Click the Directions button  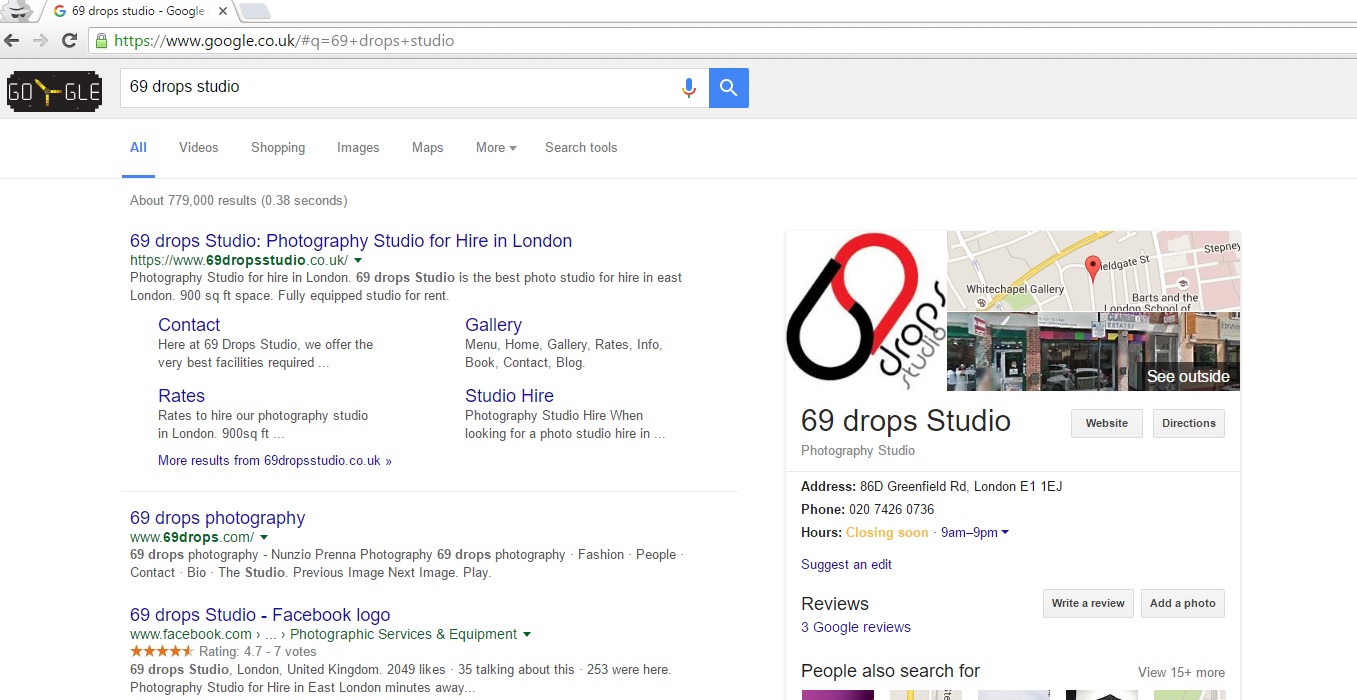click(x=1188, y=423)
